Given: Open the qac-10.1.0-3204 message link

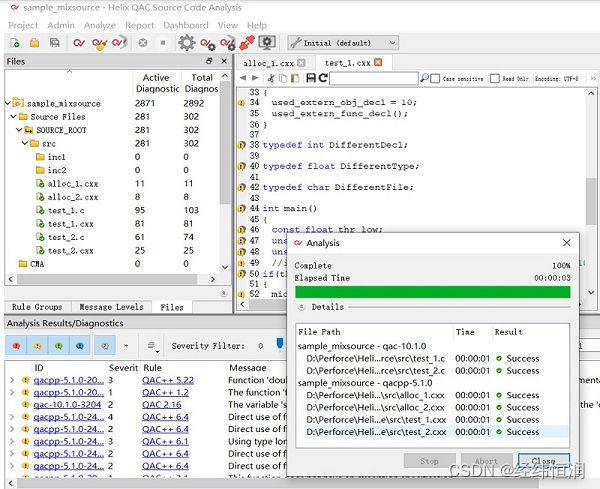Looking at the screenshot, I should coord(67,404).
